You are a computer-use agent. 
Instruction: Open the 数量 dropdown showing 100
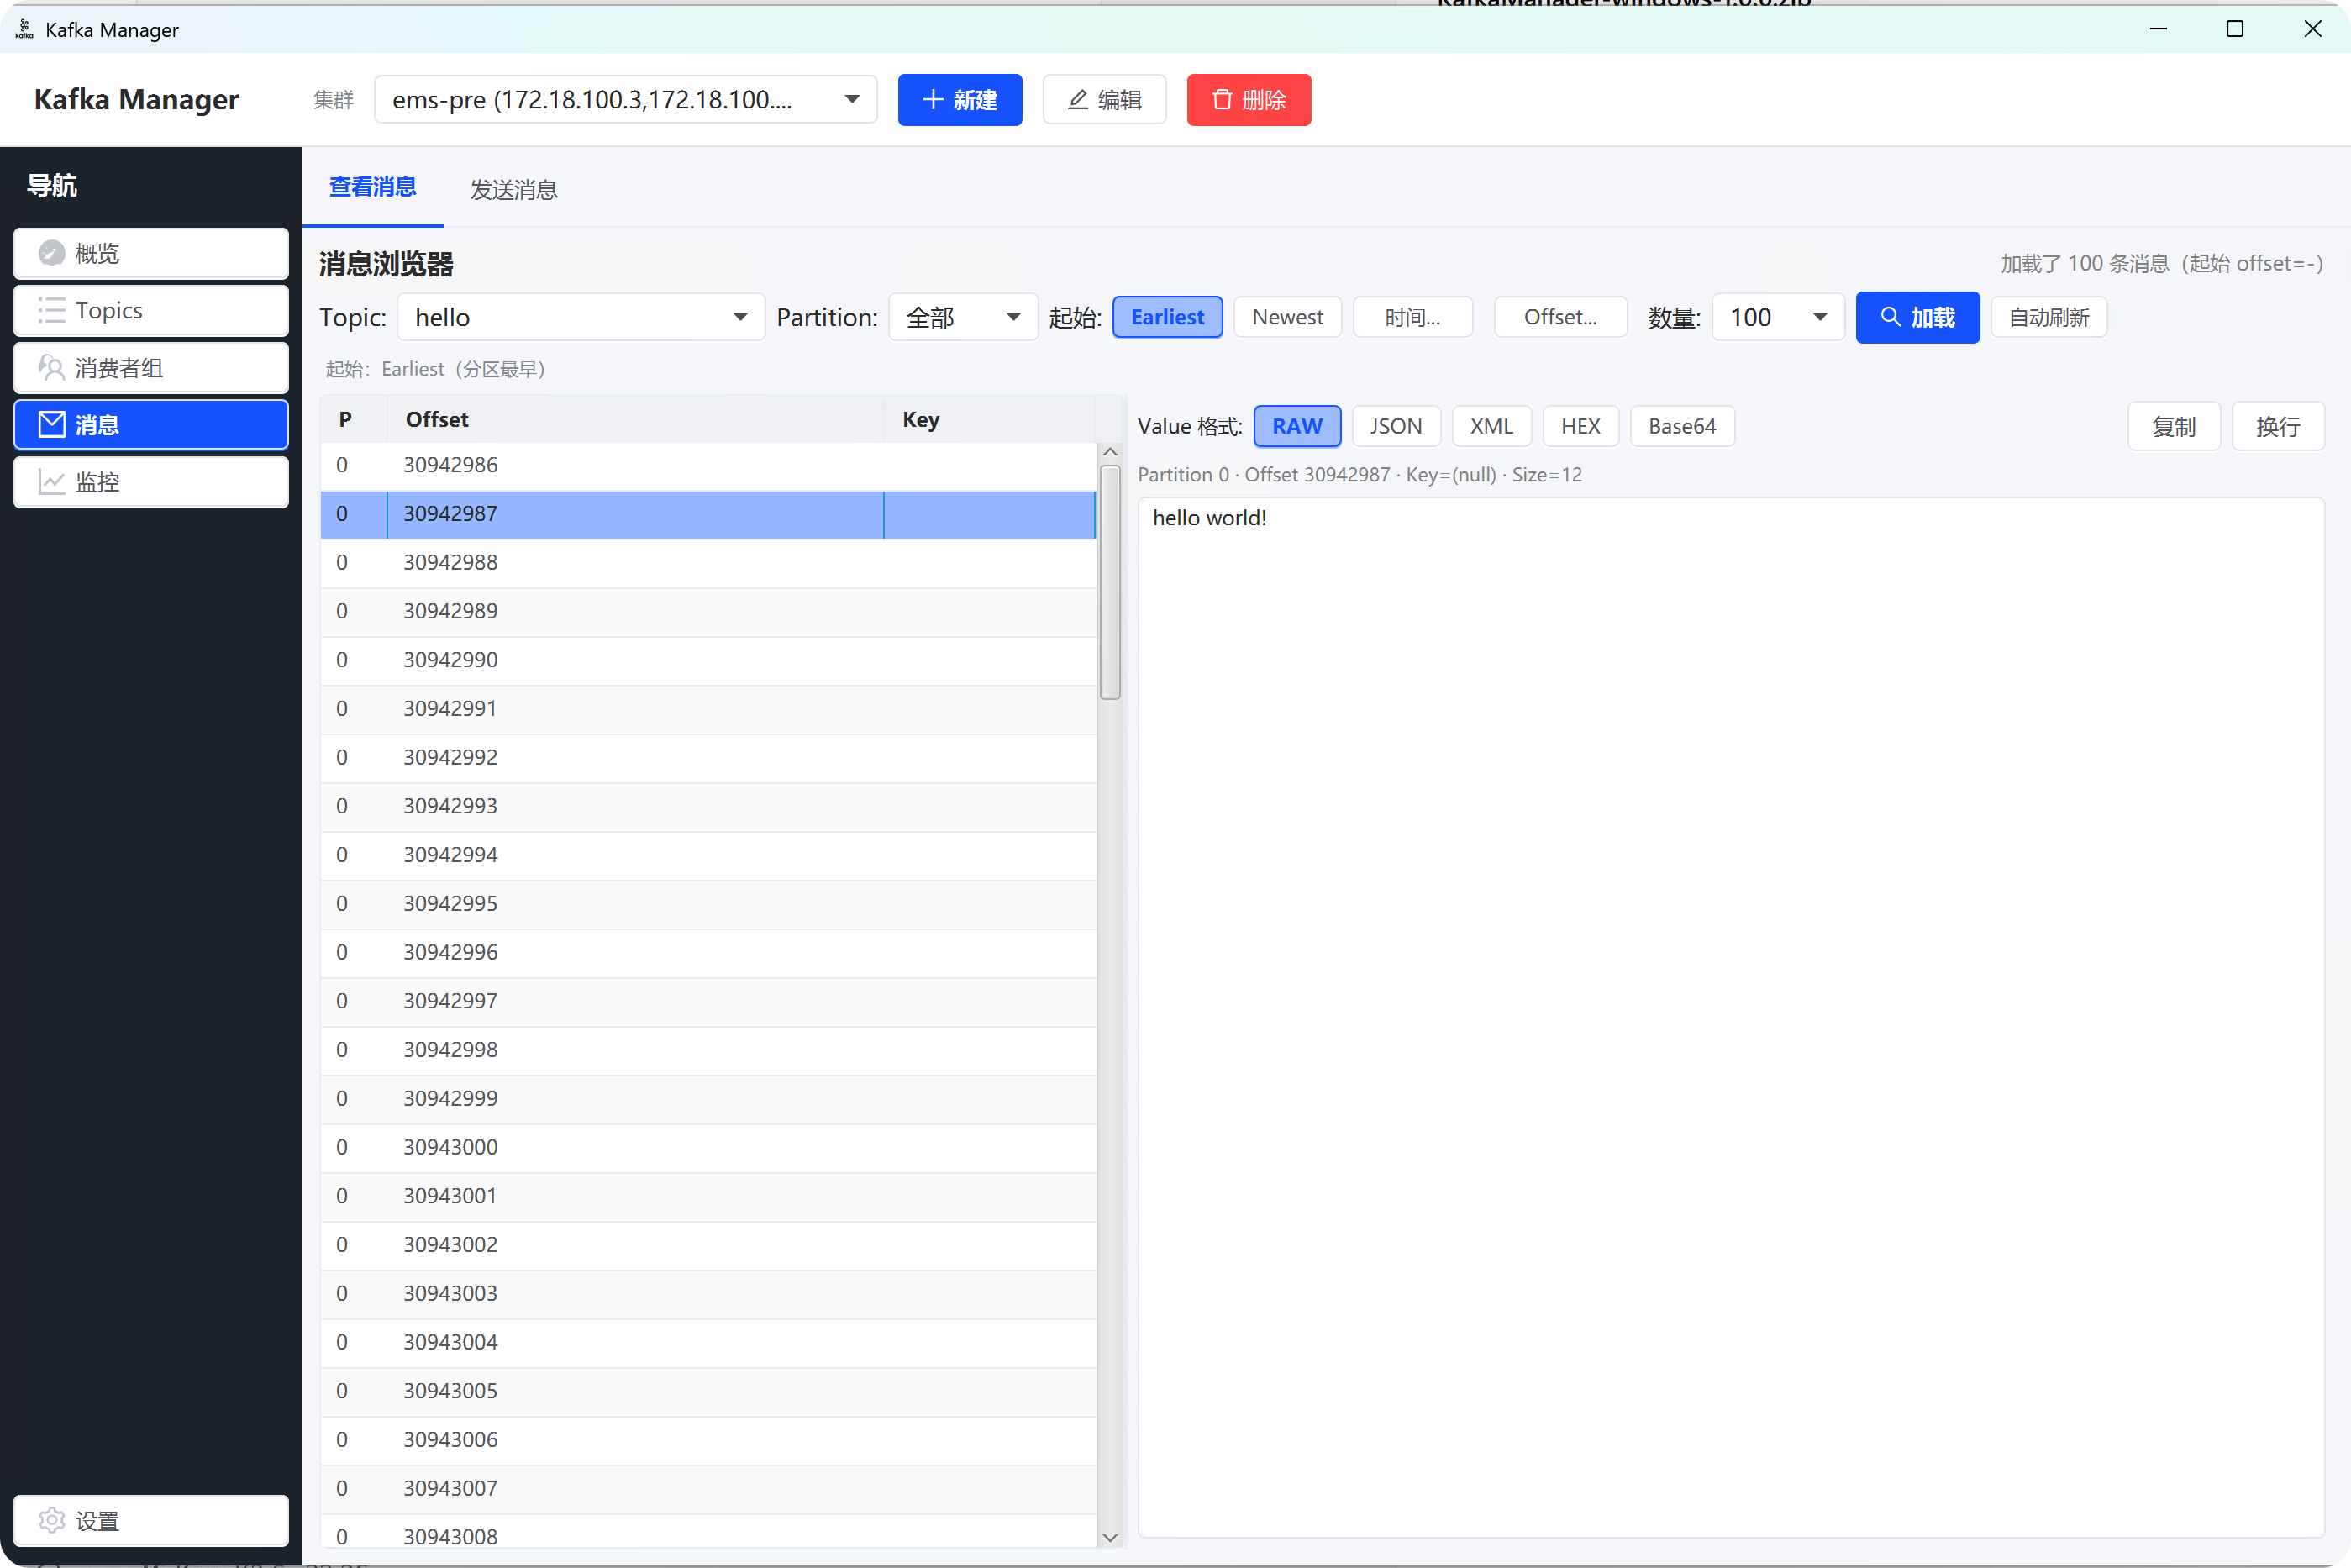tap(1778, 317)
